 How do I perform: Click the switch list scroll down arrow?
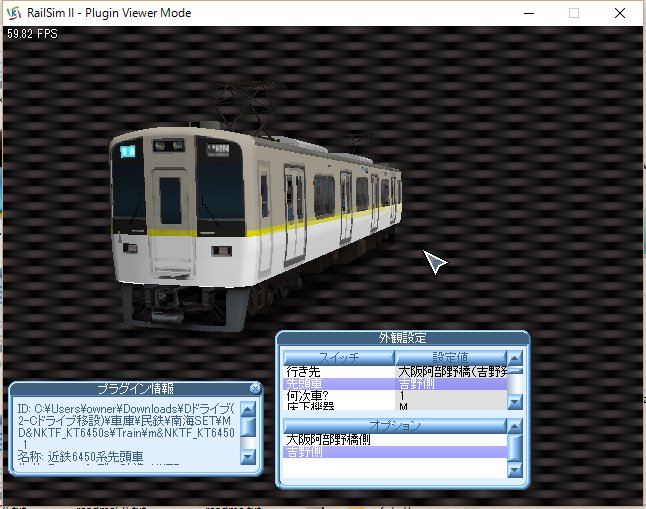point(515,401)
